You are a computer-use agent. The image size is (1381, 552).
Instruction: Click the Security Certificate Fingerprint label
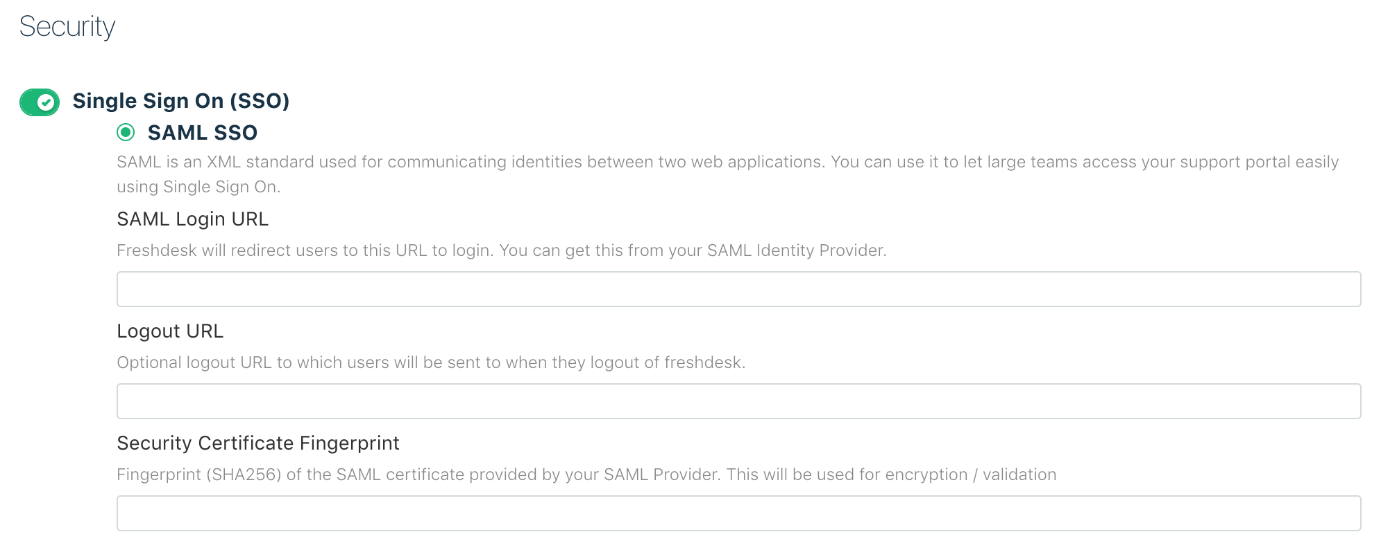[x=258, y=443]
